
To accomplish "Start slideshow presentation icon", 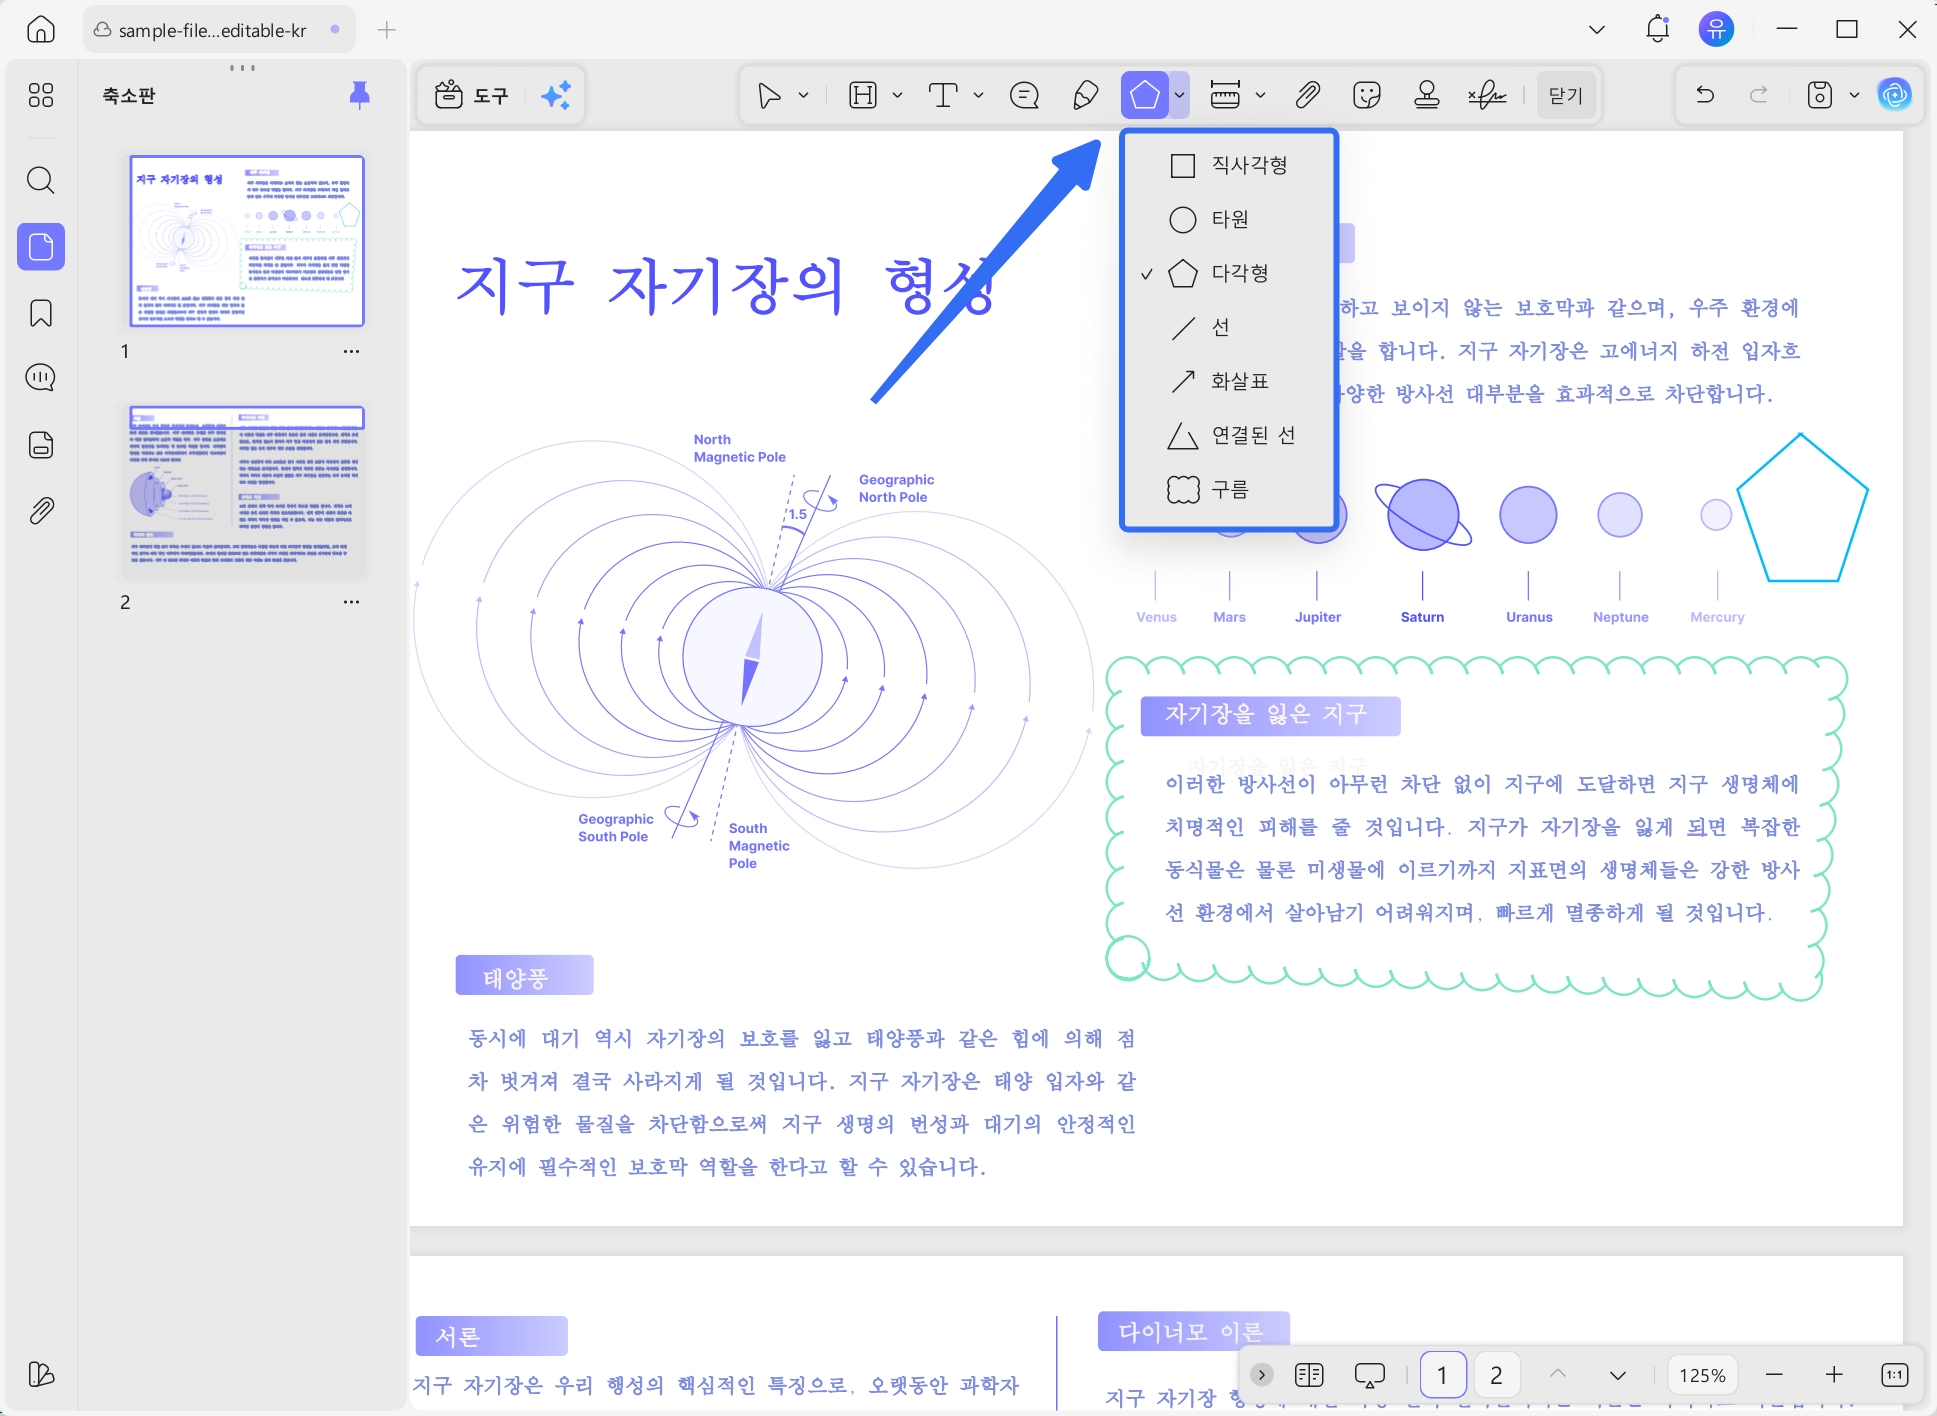I will coord(1369,1375).
